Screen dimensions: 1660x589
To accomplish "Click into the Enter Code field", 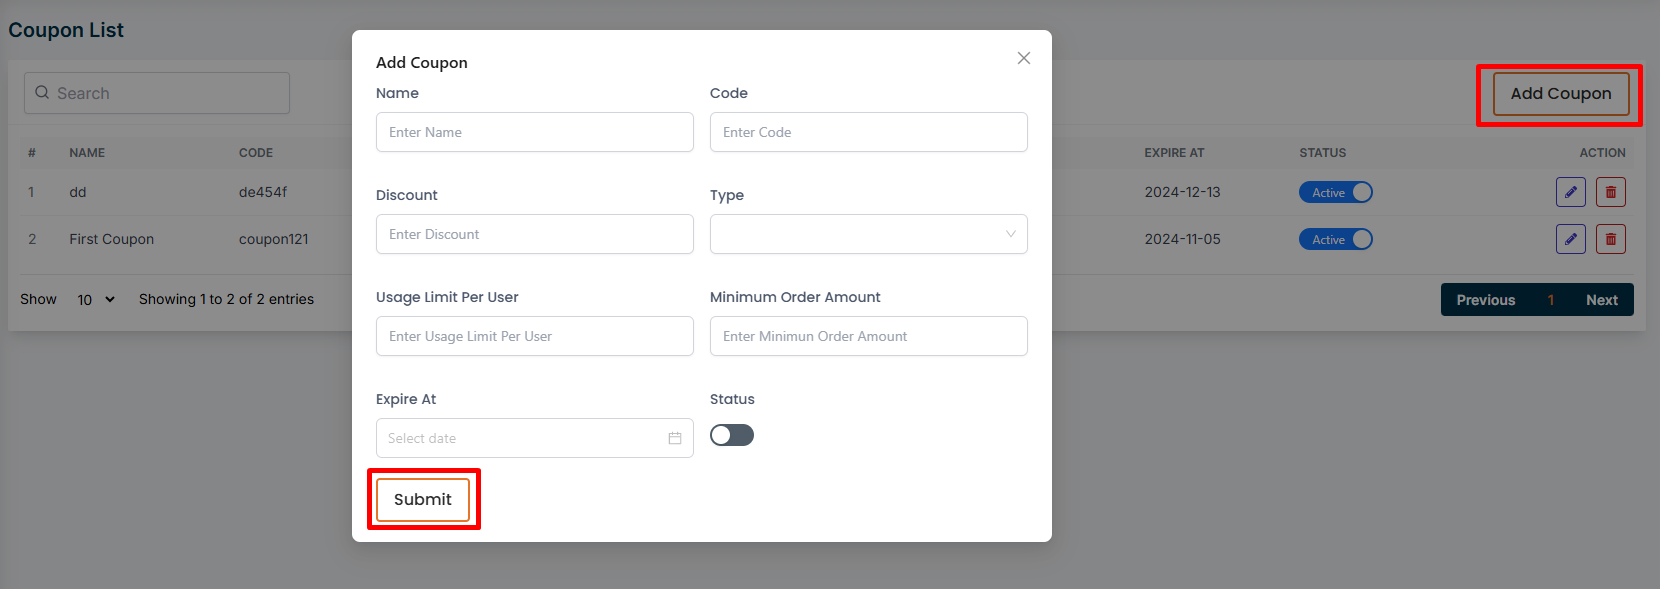I will [868, 132].
